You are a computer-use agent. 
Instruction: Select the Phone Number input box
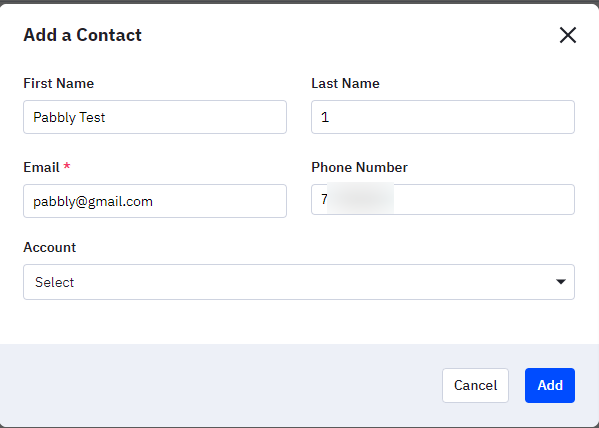point(443,199)
